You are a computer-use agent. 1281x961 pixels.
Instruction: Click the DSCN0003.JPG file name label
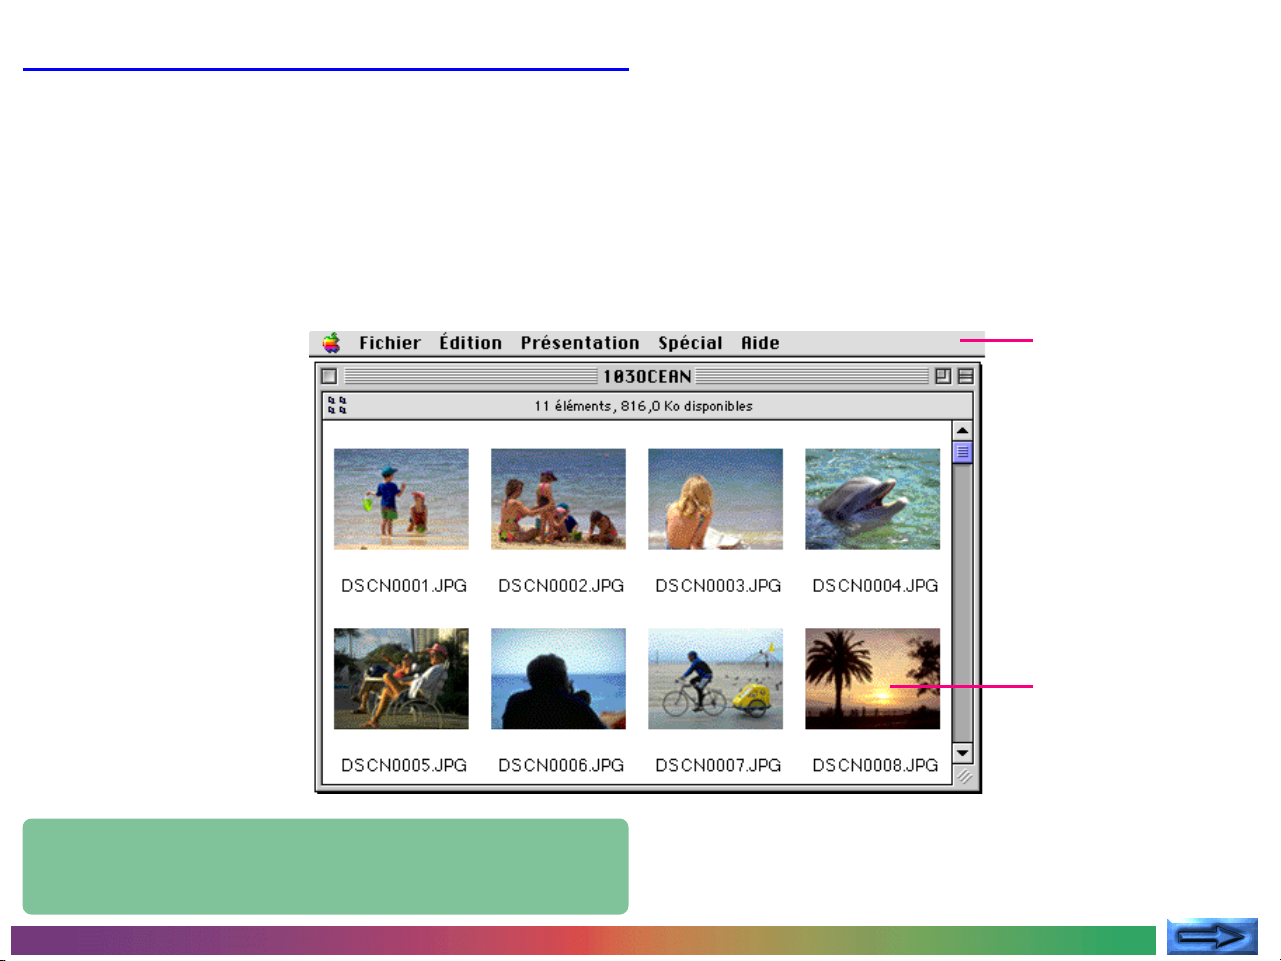pyautogui.click(x=718, y=586)
